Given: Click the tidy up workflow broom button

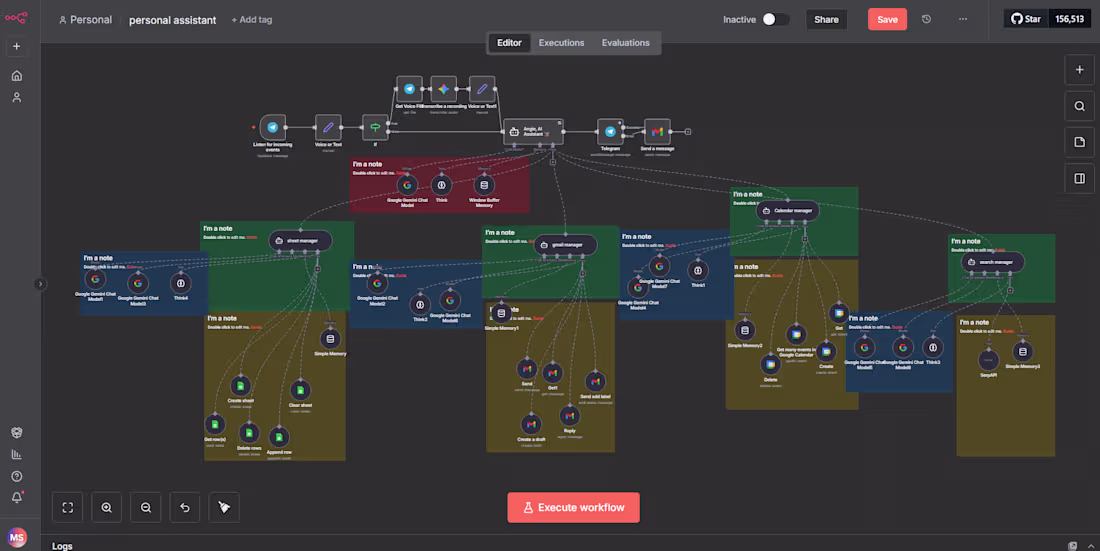Looking at the screenshot, I should [x=224, y=507].
